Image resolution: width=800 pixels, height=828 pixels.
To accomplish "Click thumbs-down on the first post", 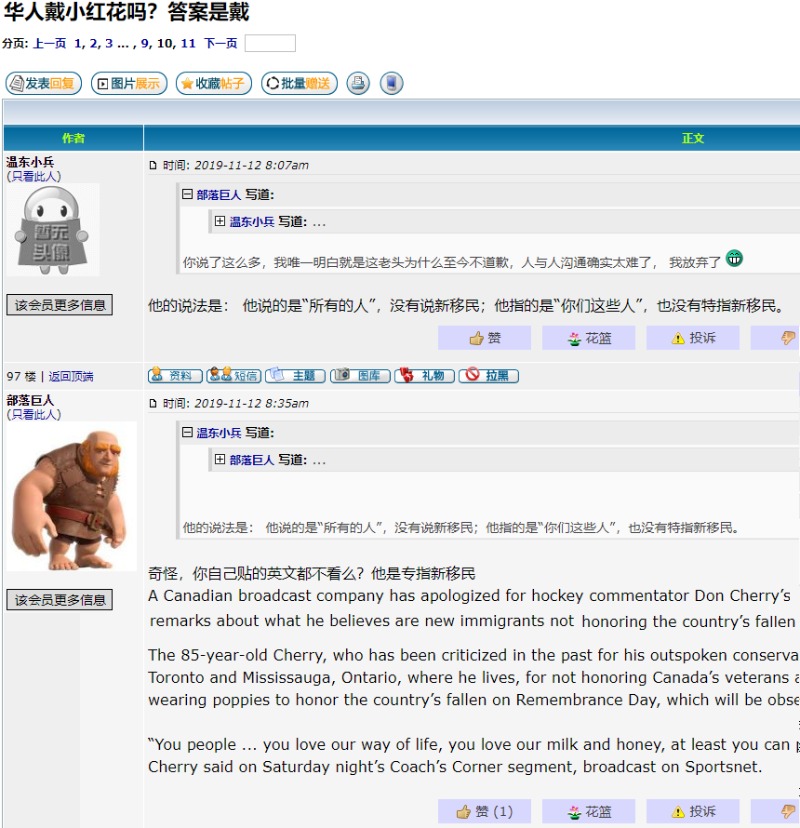I will 787,338.
